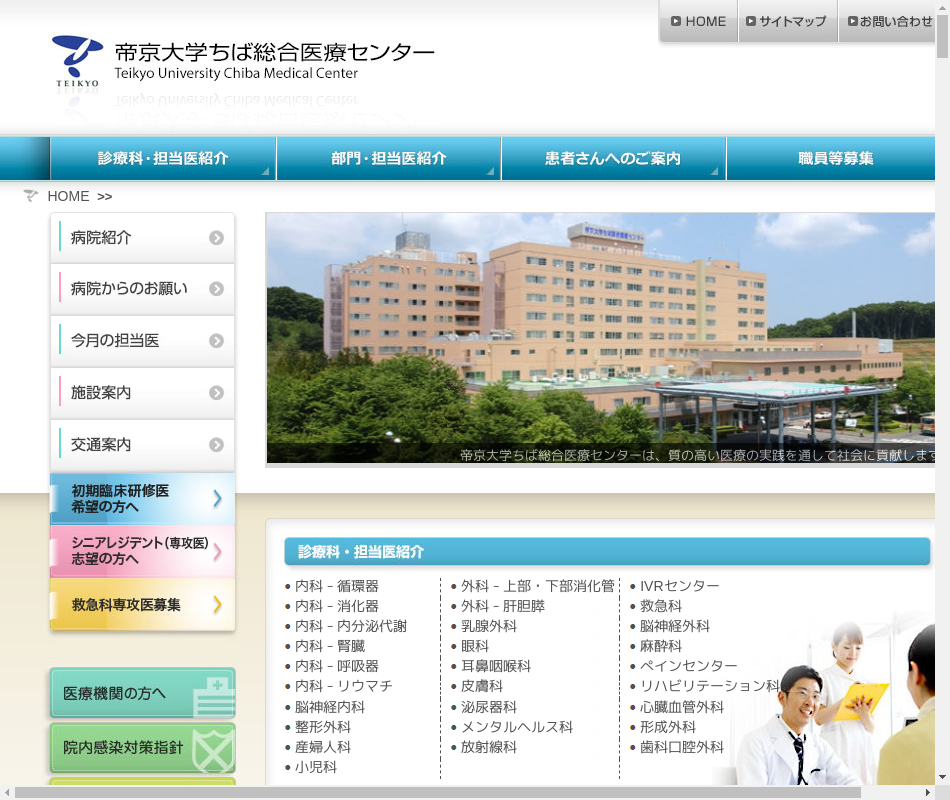This screenshot has width=950, height=800.
Task: Click the arrow icon beside 施設案内
Action: [216, 393]
